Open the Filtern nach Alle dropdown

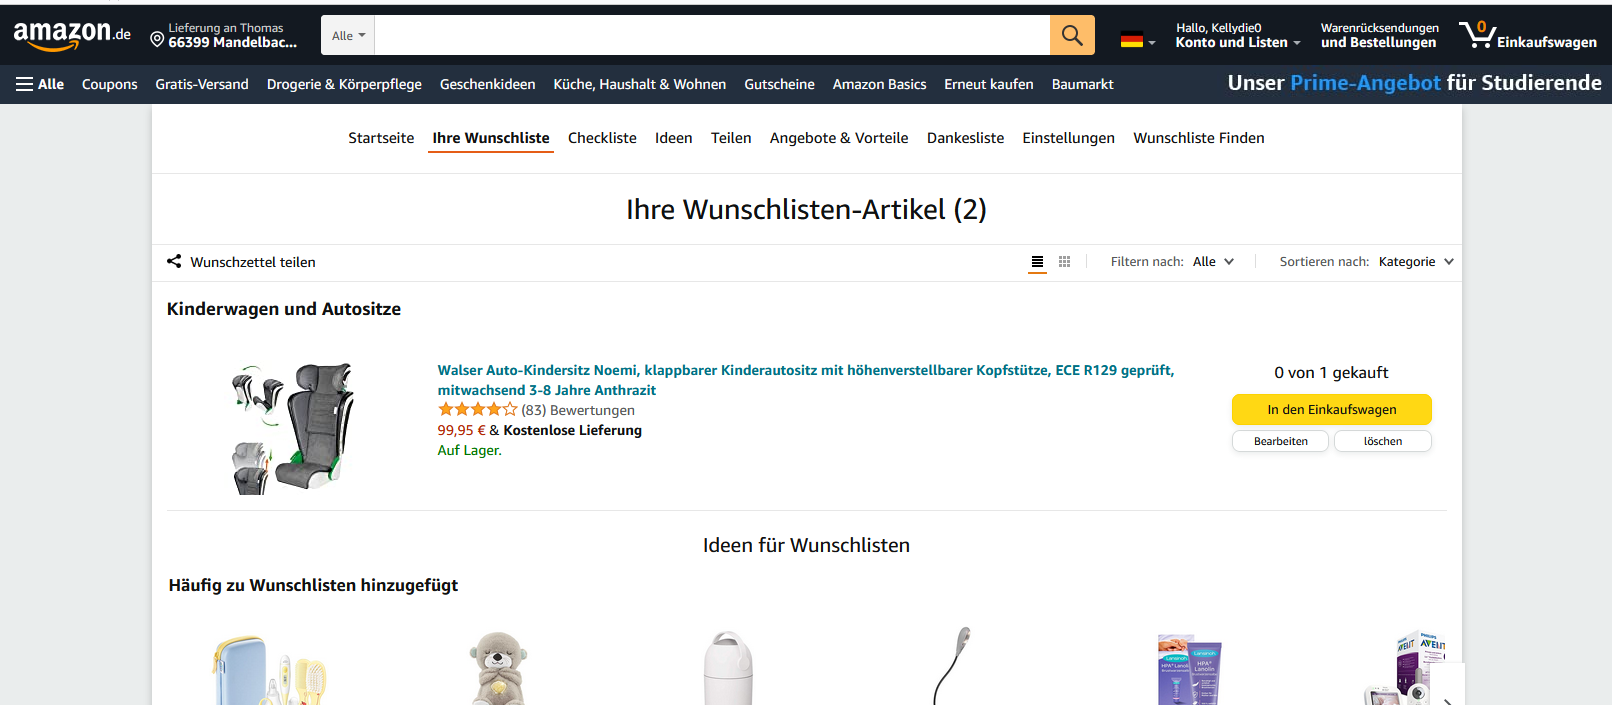[1213, 261]
